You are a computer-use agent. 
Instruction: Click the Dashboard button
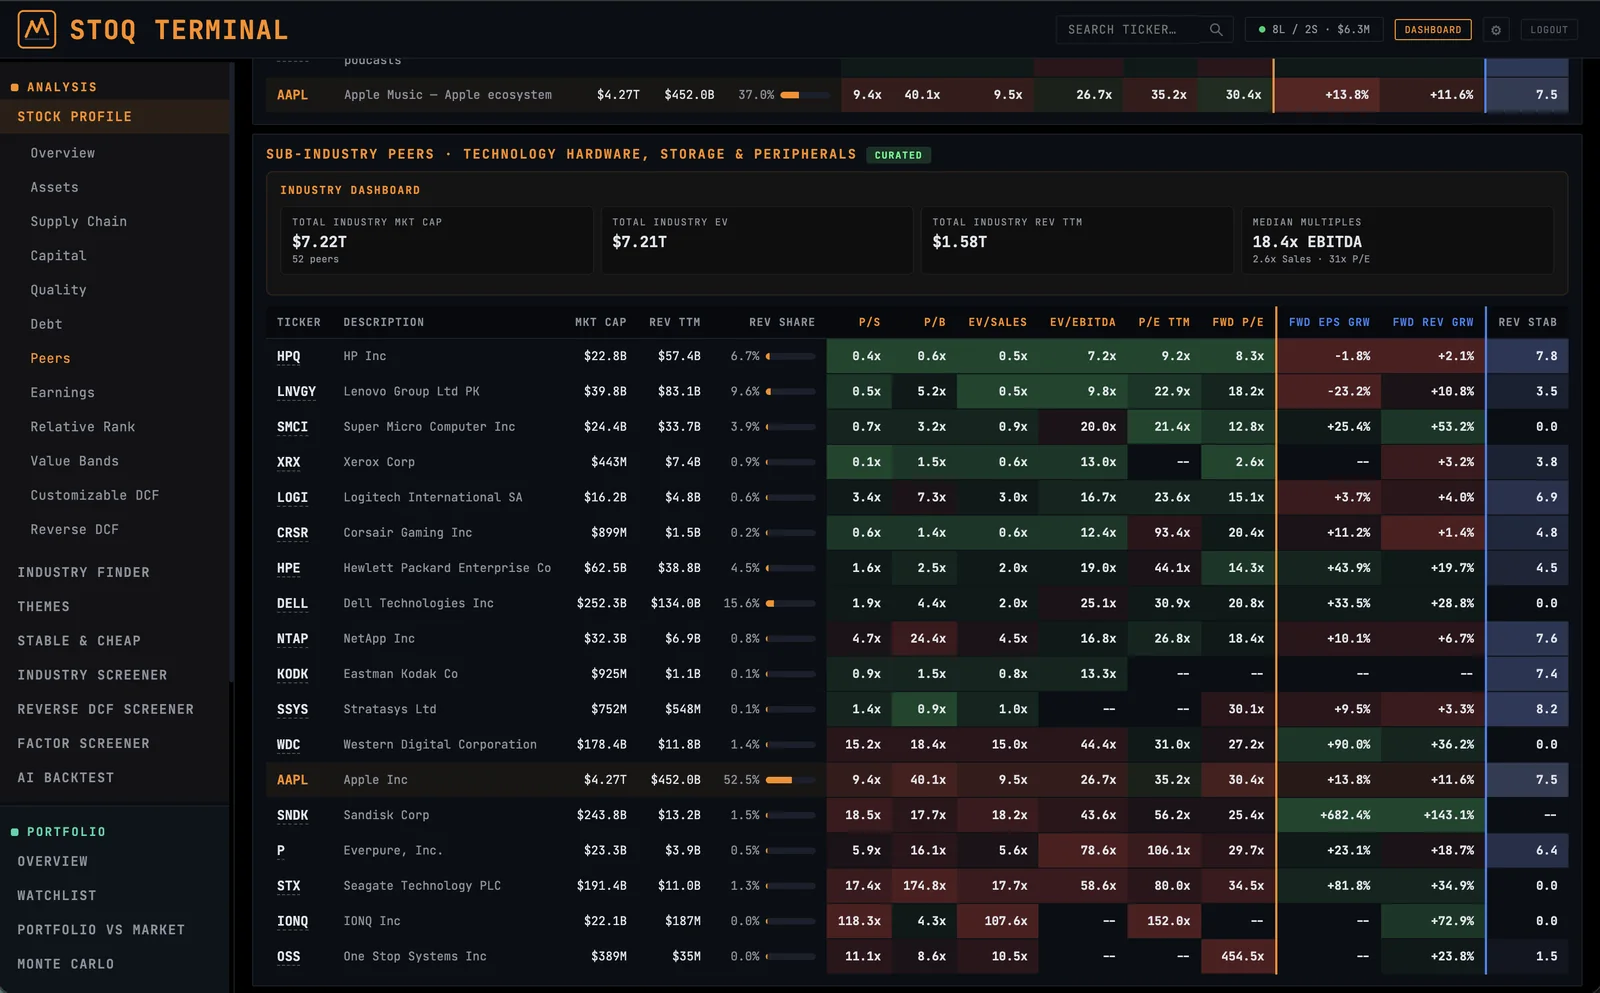(1433, 30)
